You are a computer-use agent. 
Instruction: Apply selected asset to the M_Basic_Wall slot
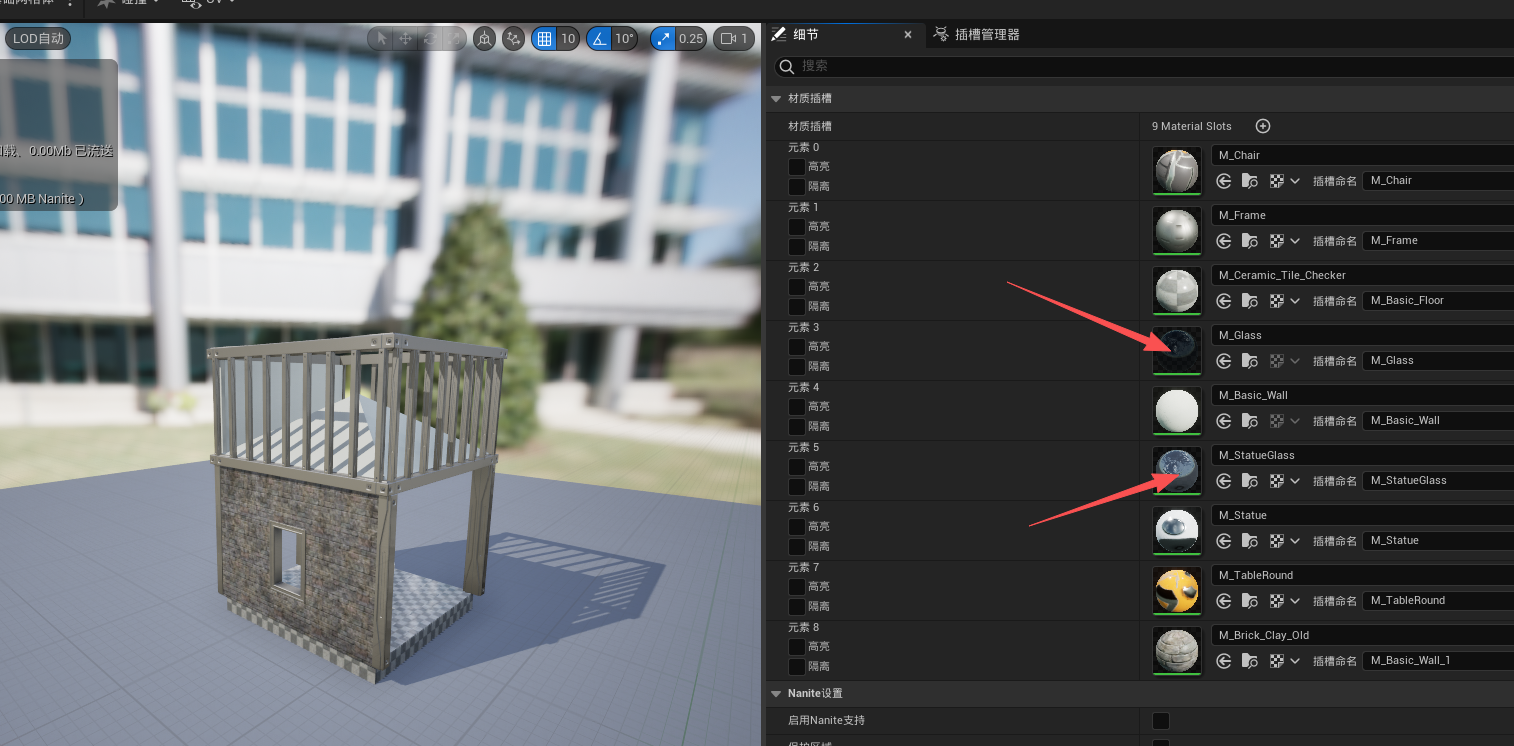(x=1224, y=421)
